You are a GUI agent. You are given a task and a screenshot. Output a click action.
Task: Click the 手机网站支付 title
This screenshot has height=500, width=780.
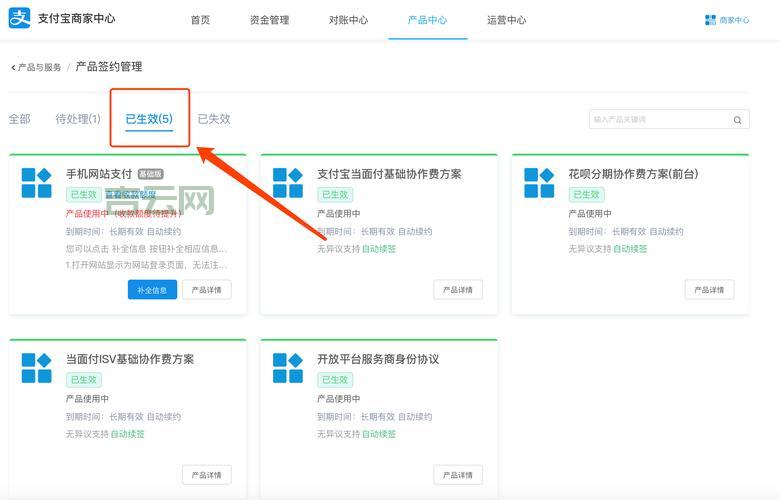point(99,174)
